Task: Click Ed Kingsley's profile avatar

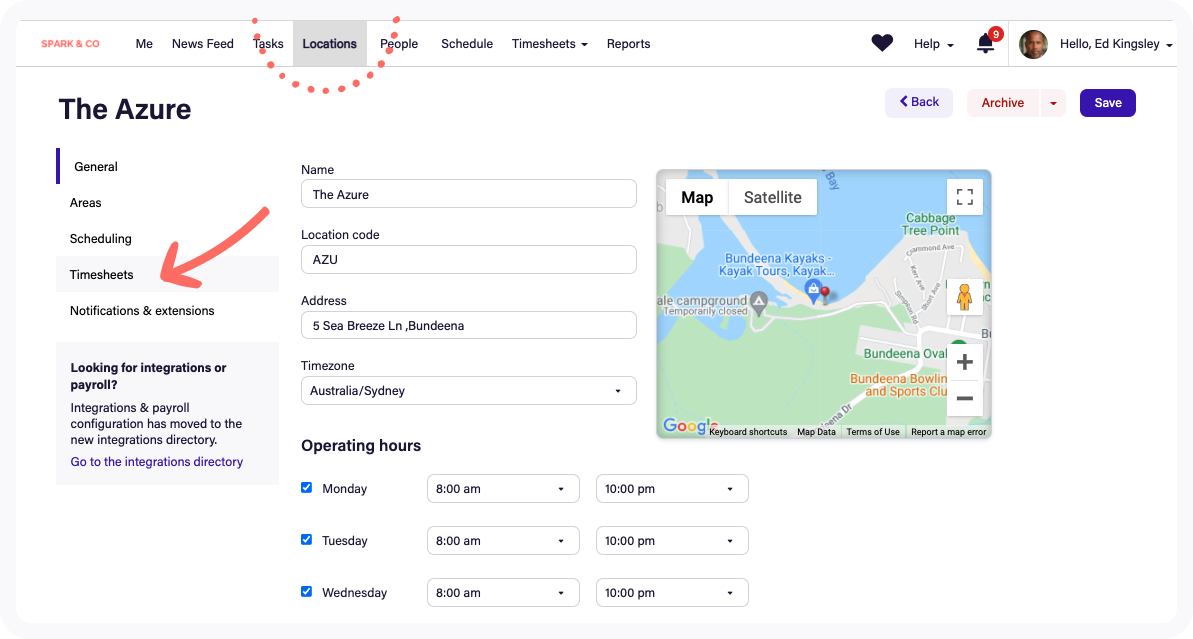Action: (x=1033, y=44)
